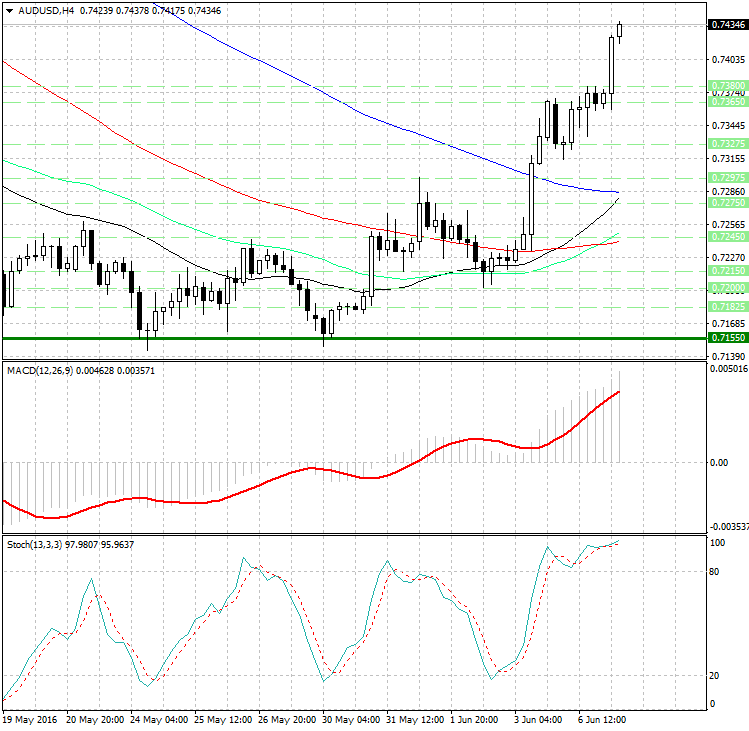Open the chart menu triangle beside AUDUSD,H4
The height and width of the screenshot is (731, 749).
[10, 11]
